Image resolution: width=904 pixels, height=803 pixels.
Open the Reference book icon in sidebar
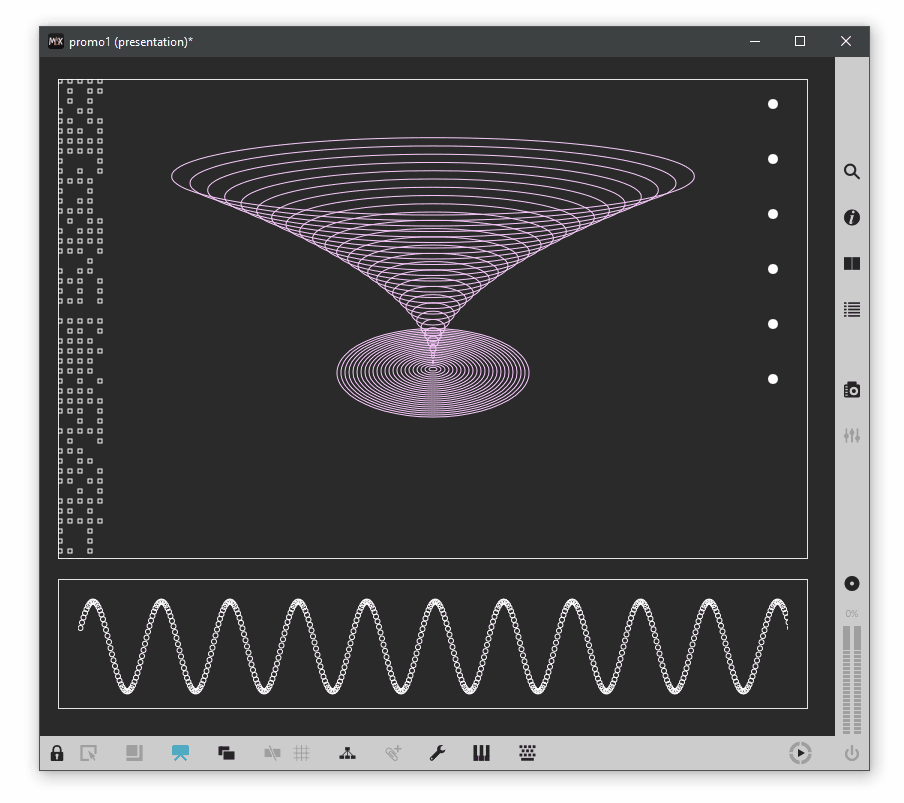click(x=851, y=264)
